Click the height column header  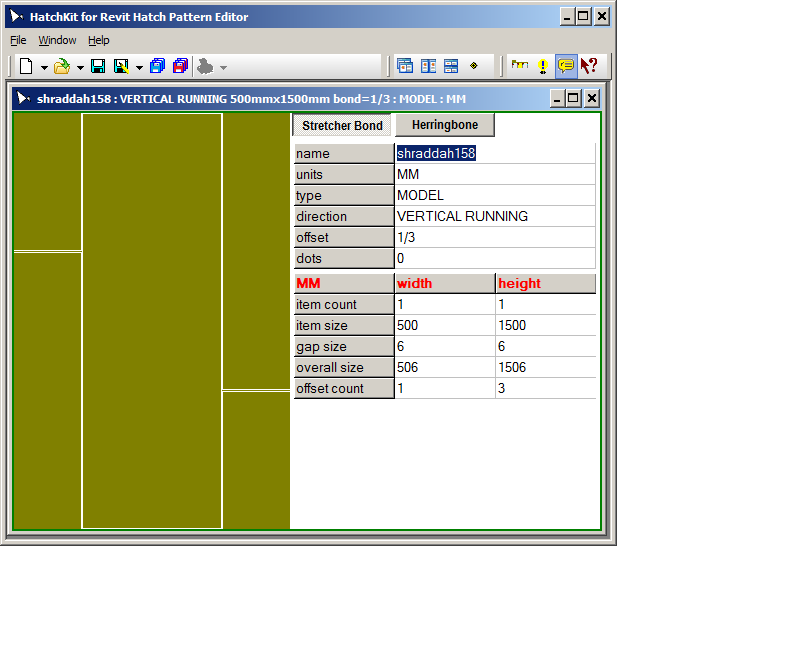546,283
